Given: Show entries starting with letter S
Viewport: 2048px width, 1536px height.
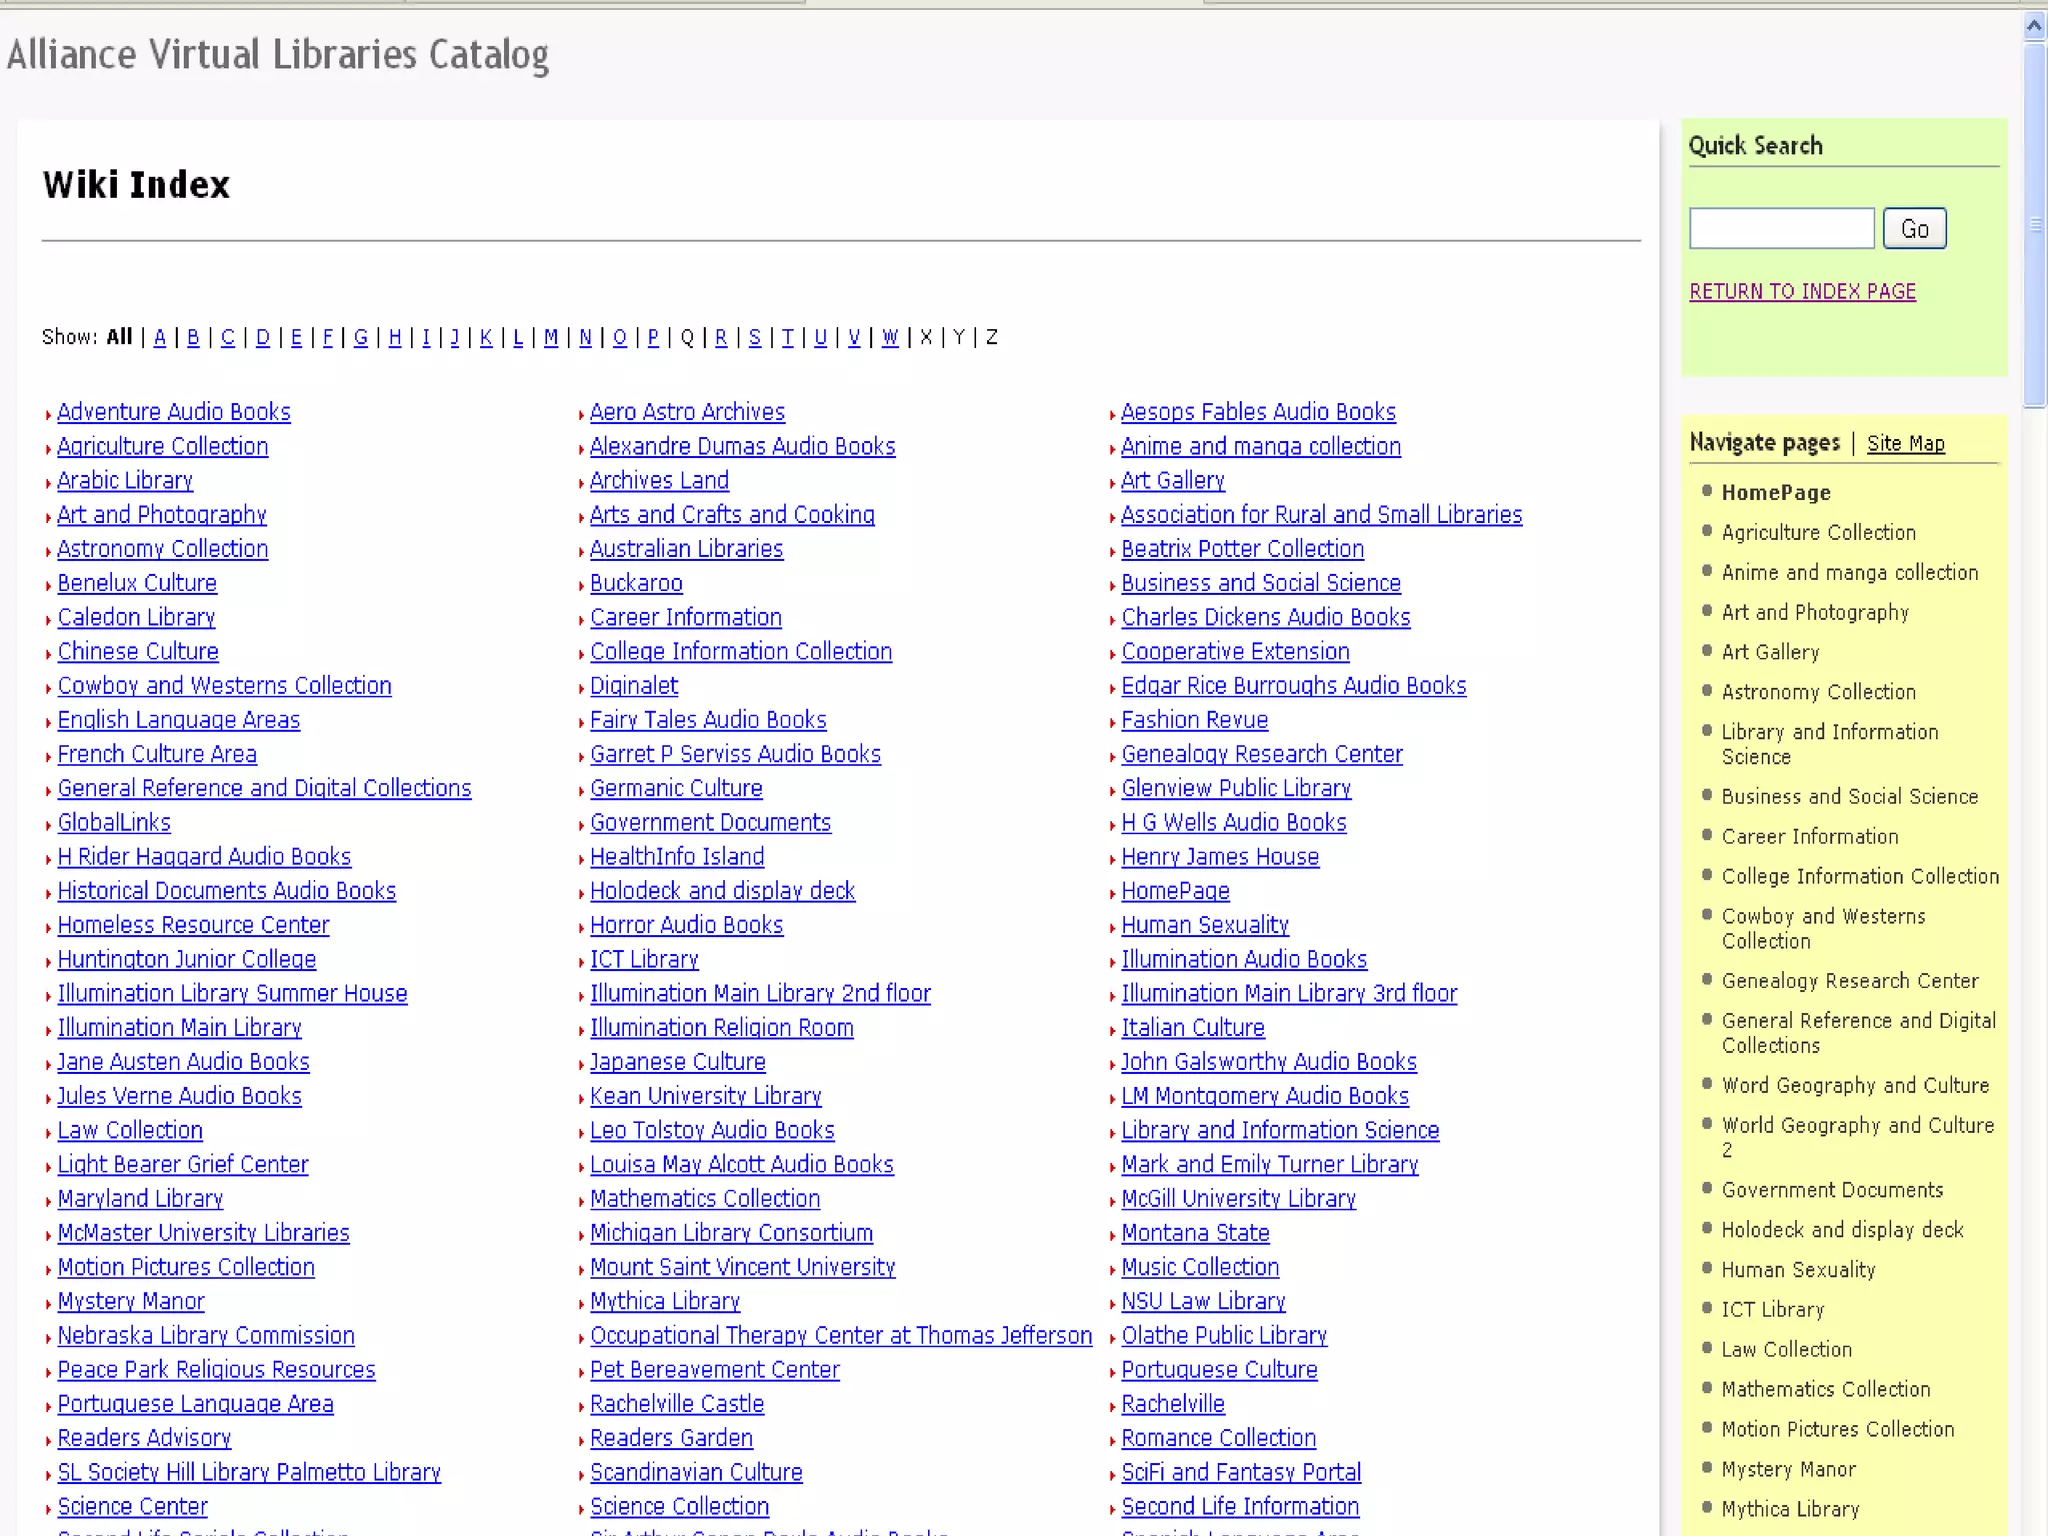Looking at the screenshot, I should 755,337.
